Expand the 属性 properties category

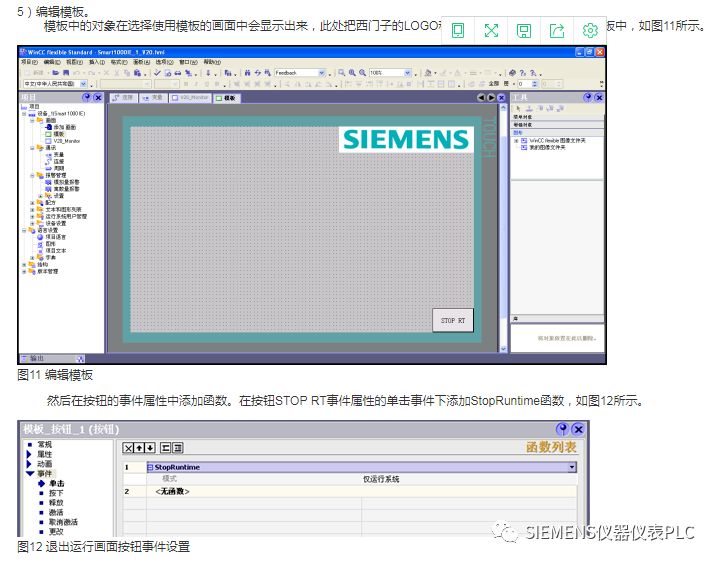tap(29, 454)
